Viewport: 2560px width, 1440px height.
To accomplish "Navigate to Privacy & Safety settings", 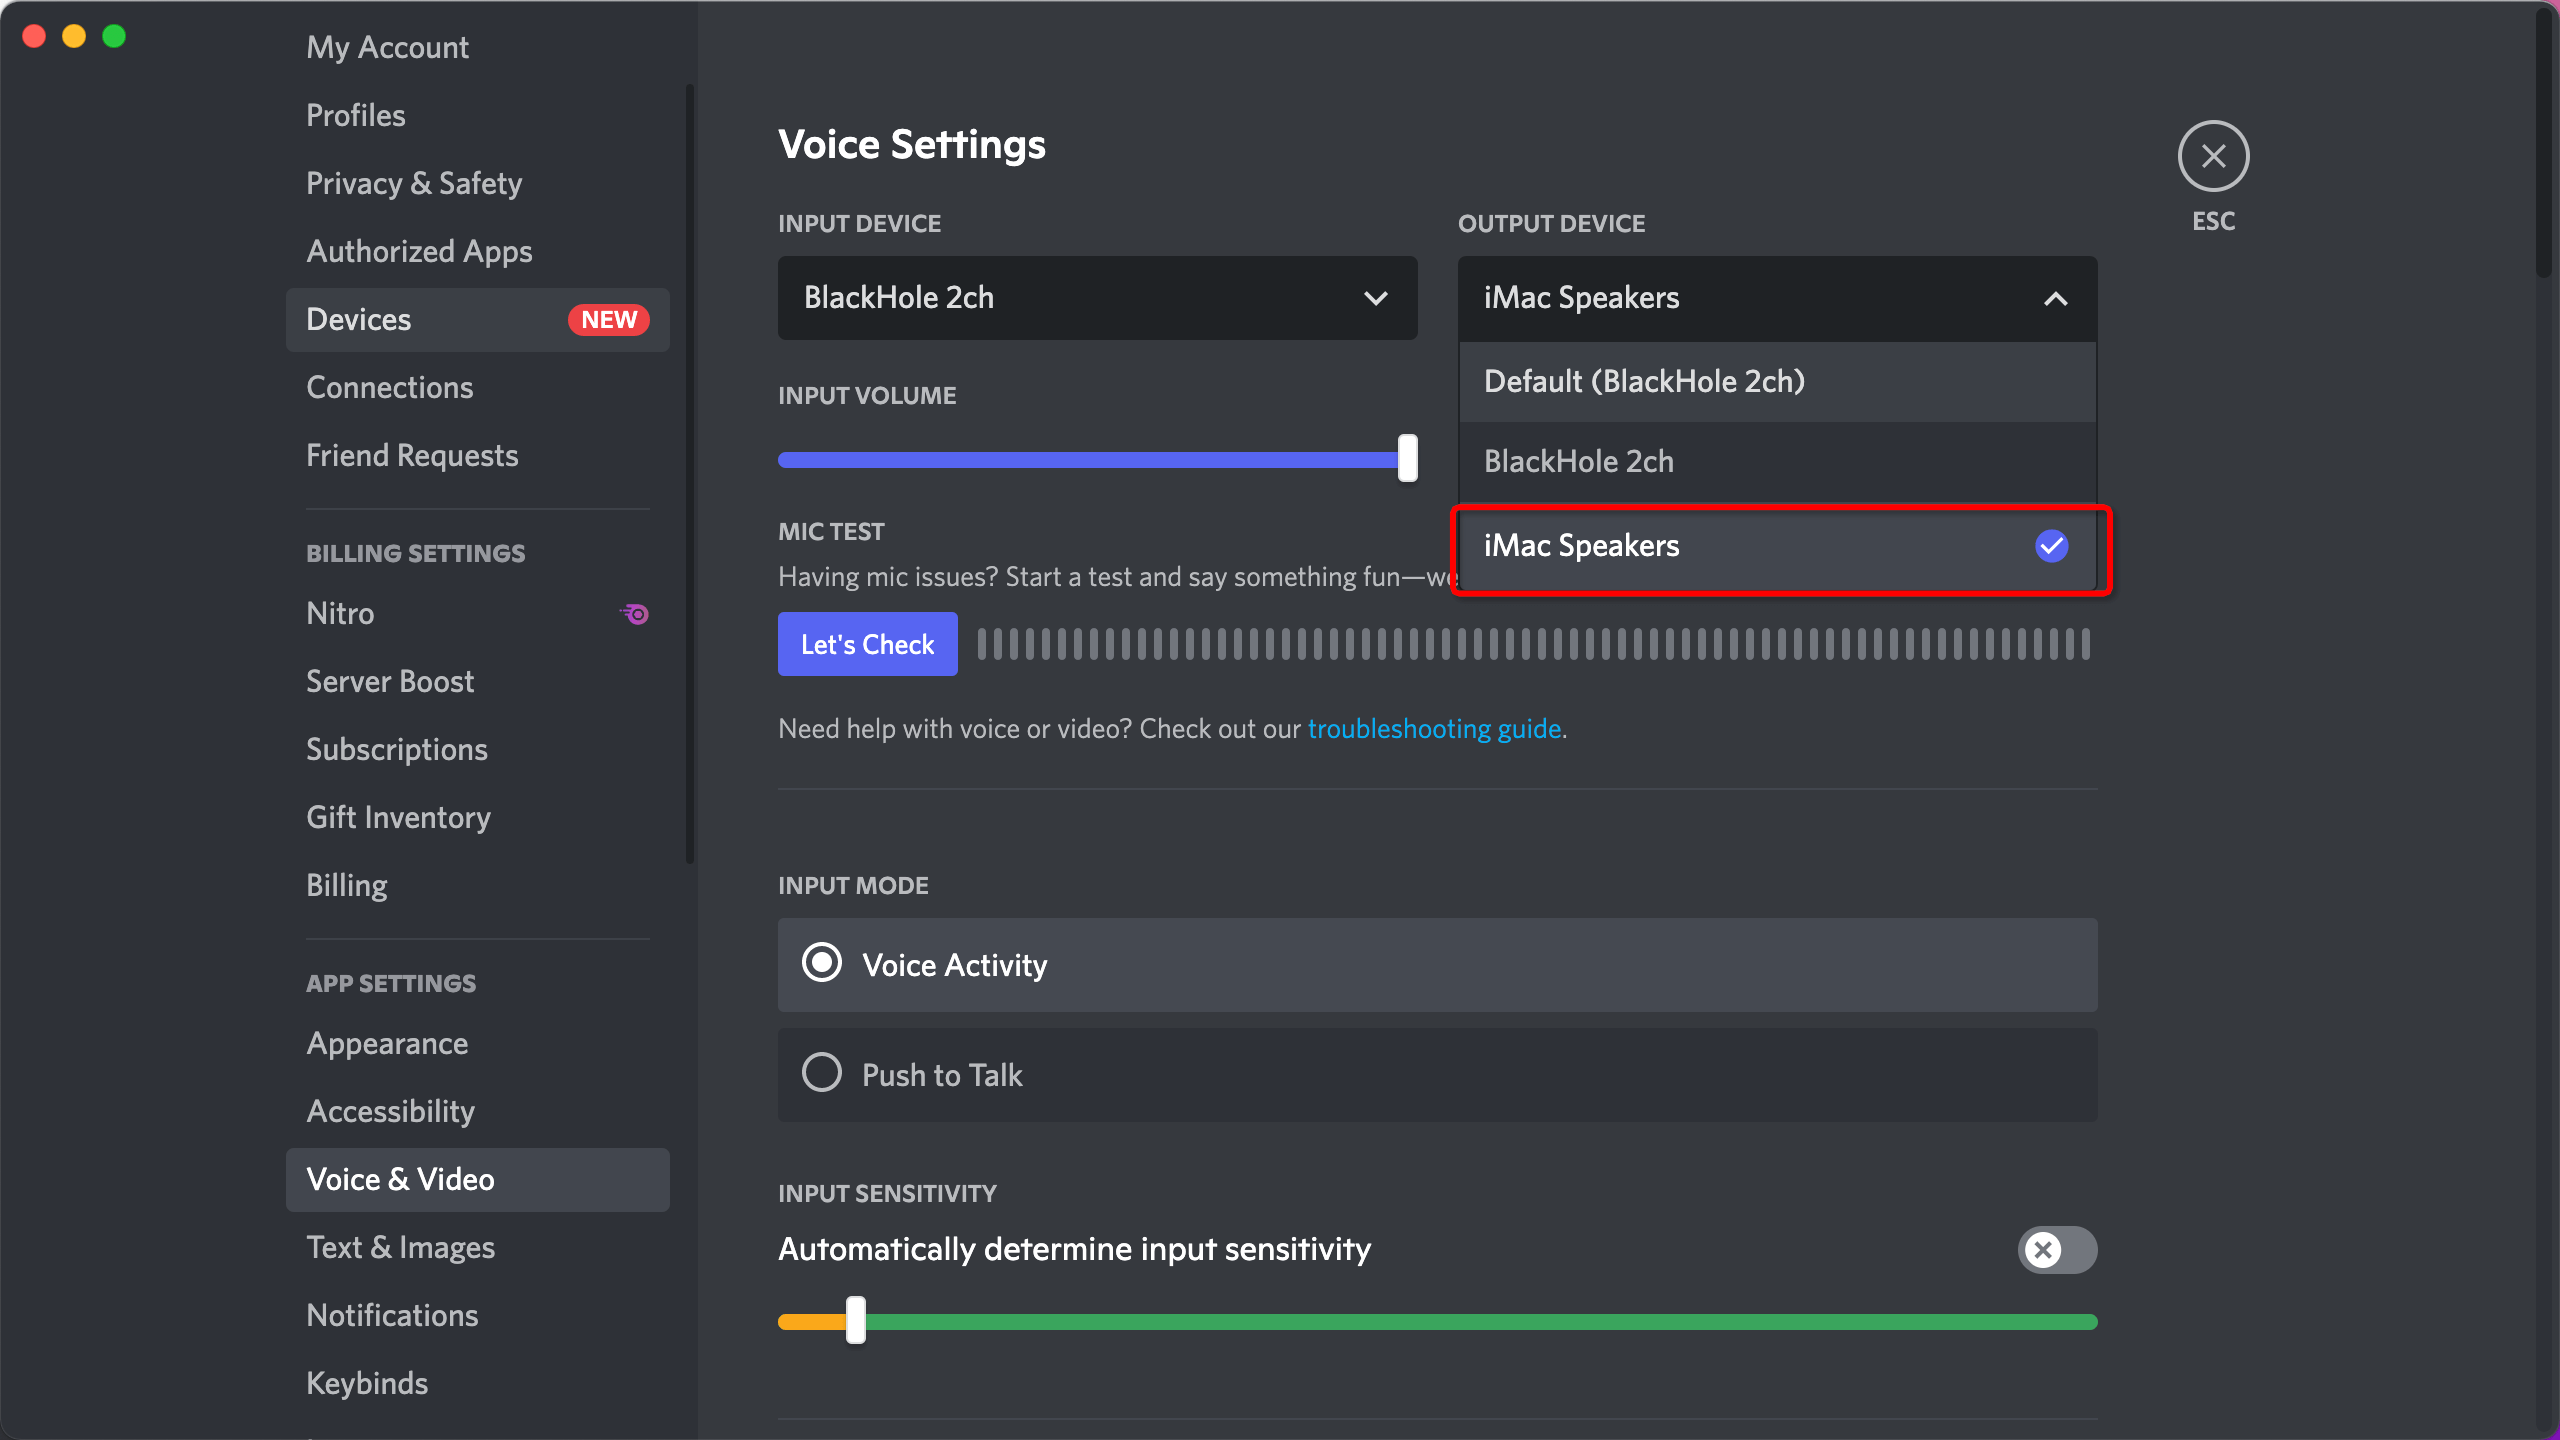I will (x=413, y=181).
